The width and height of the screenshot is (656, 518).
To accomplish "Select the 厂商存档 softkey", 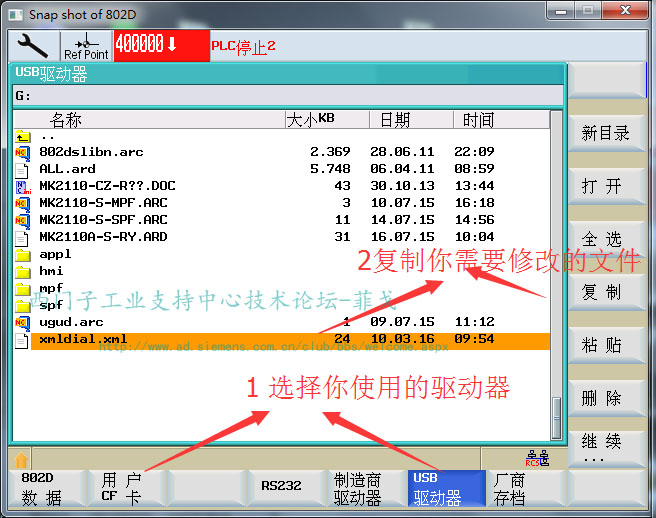I will click(526, 488).
